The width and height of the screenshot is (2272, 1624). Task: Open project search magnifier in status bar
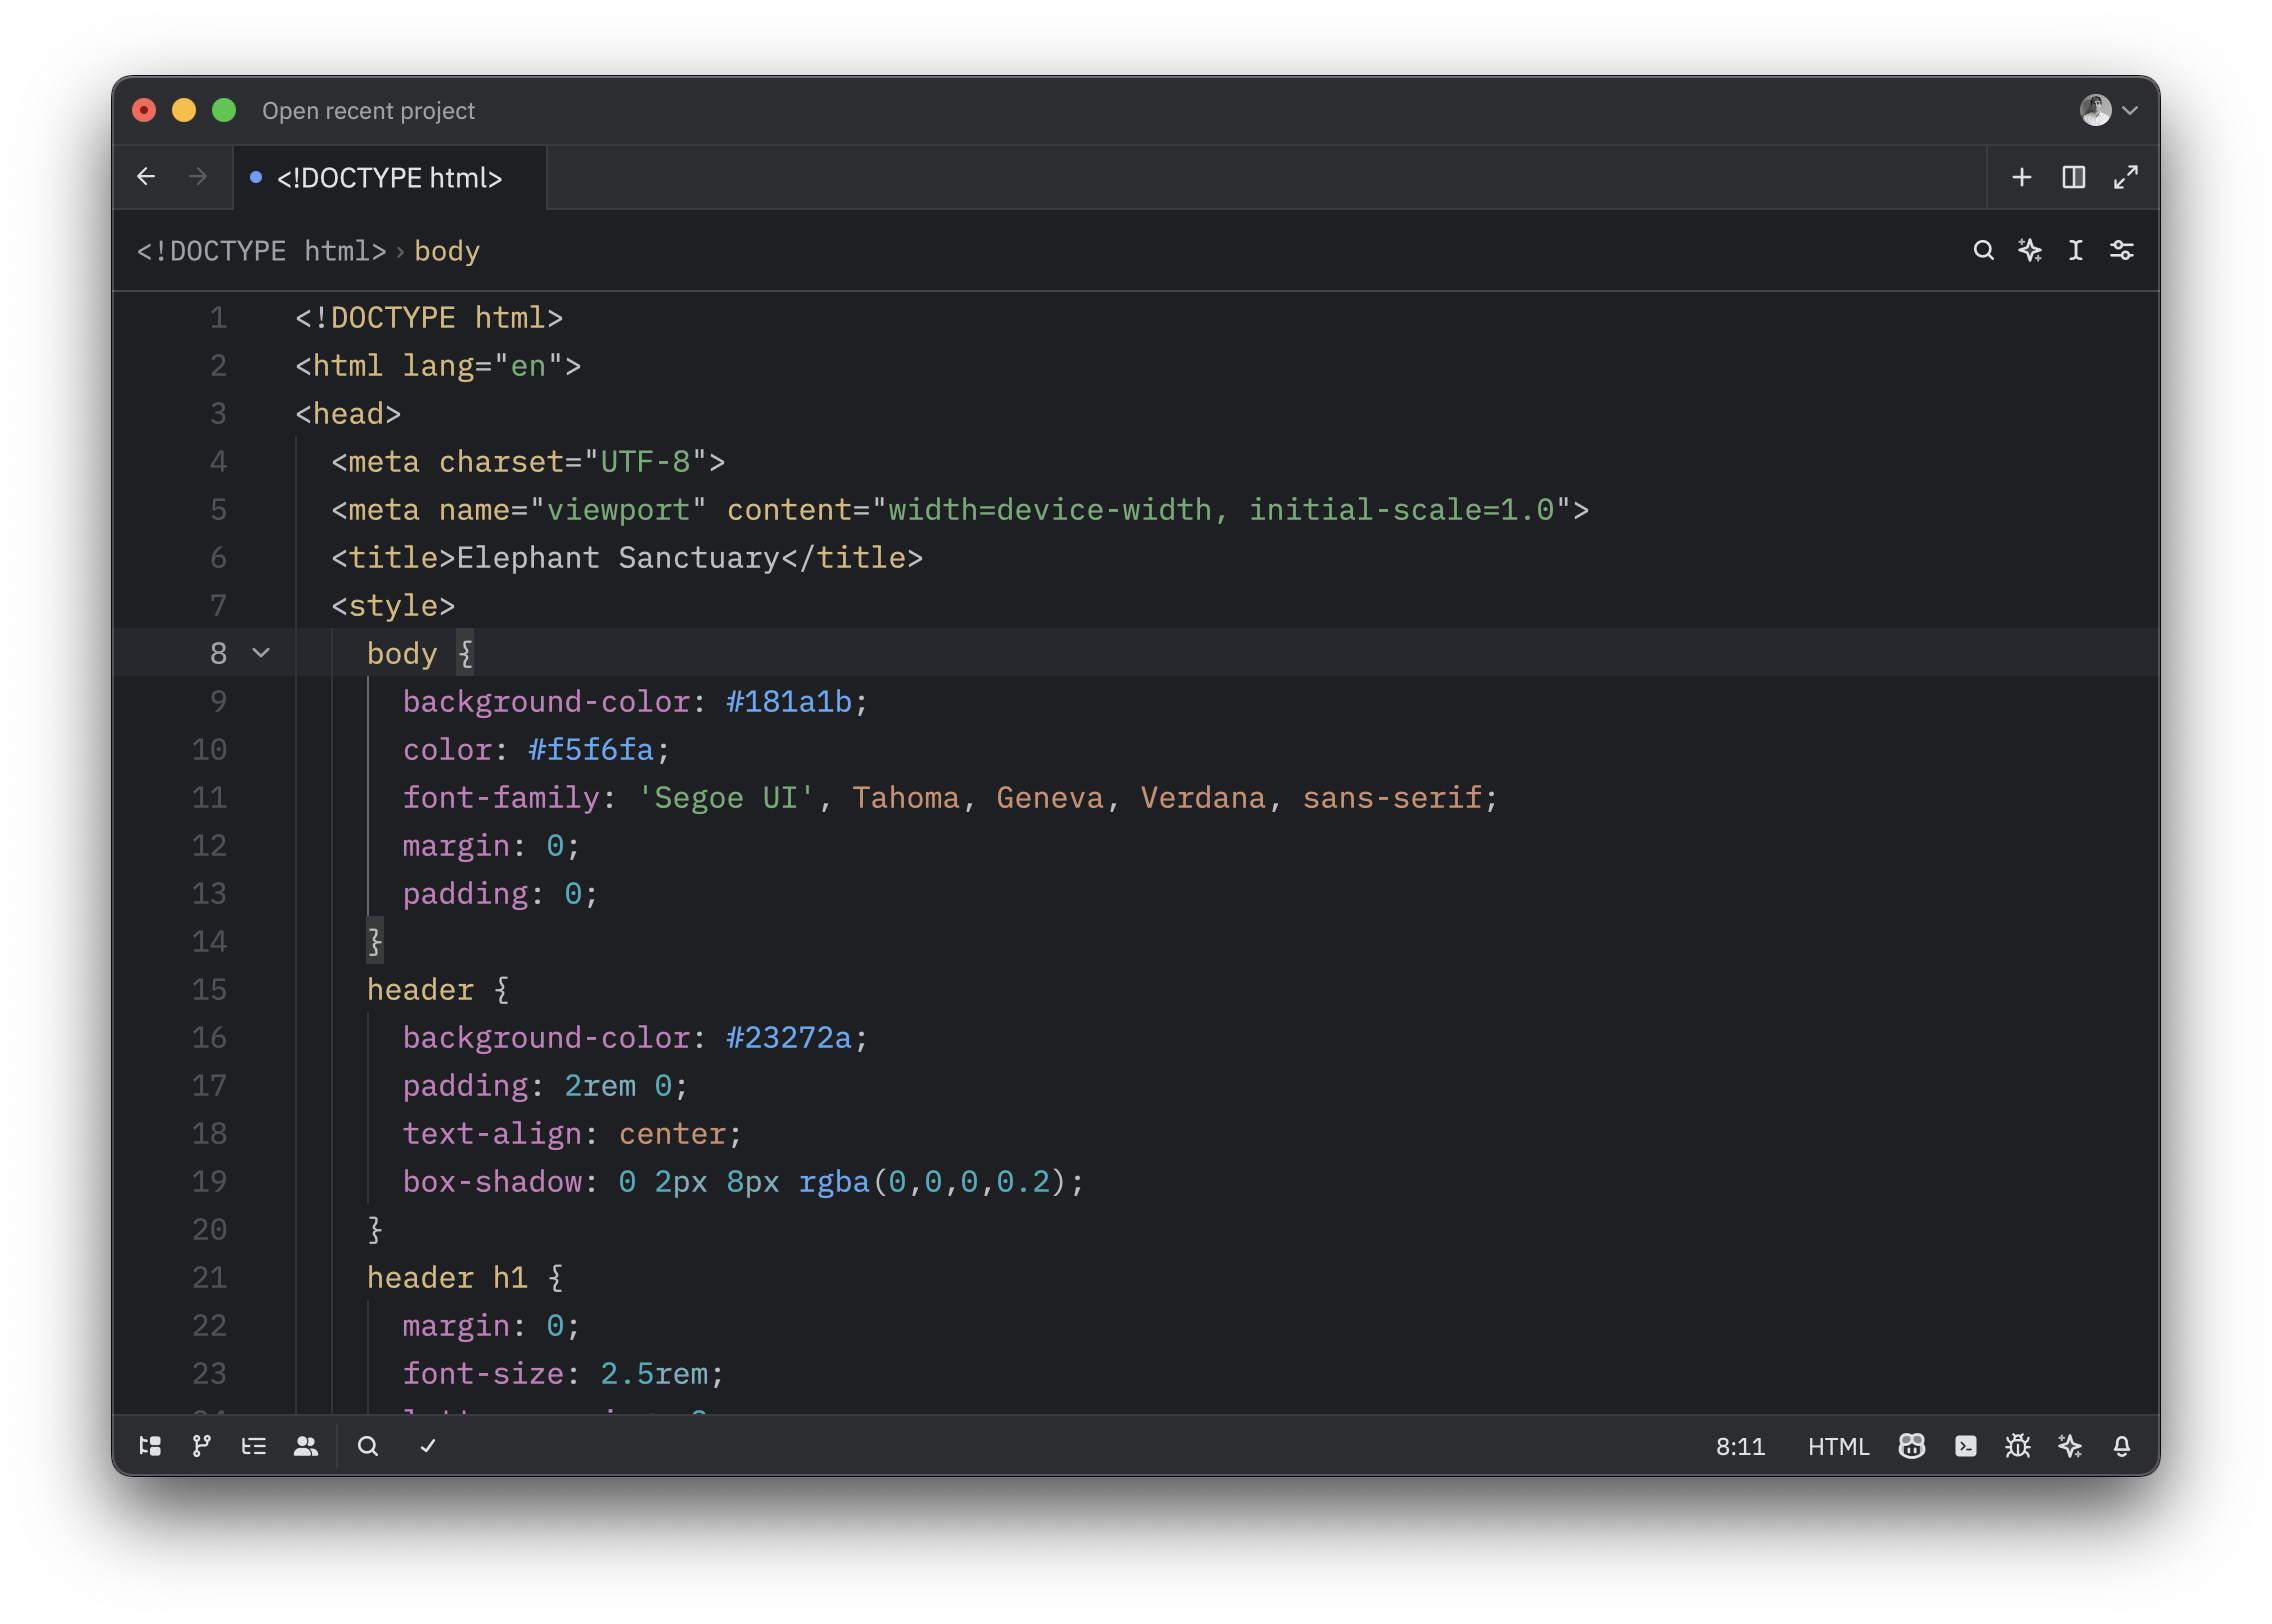point(368,1446)
